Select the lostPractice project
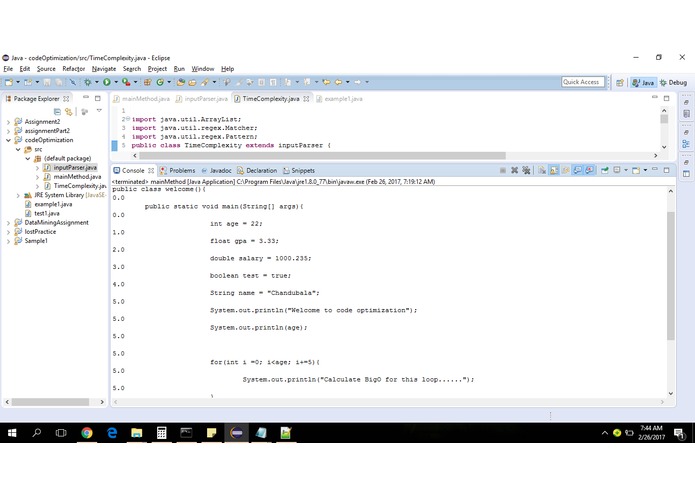695x494 pixels. [35, 232]
